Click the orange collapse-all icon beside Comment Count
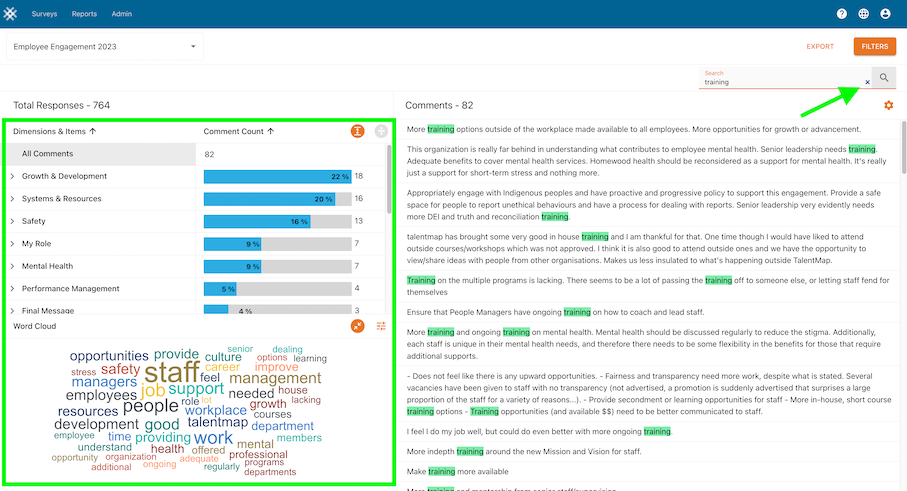 pos(357,131)
